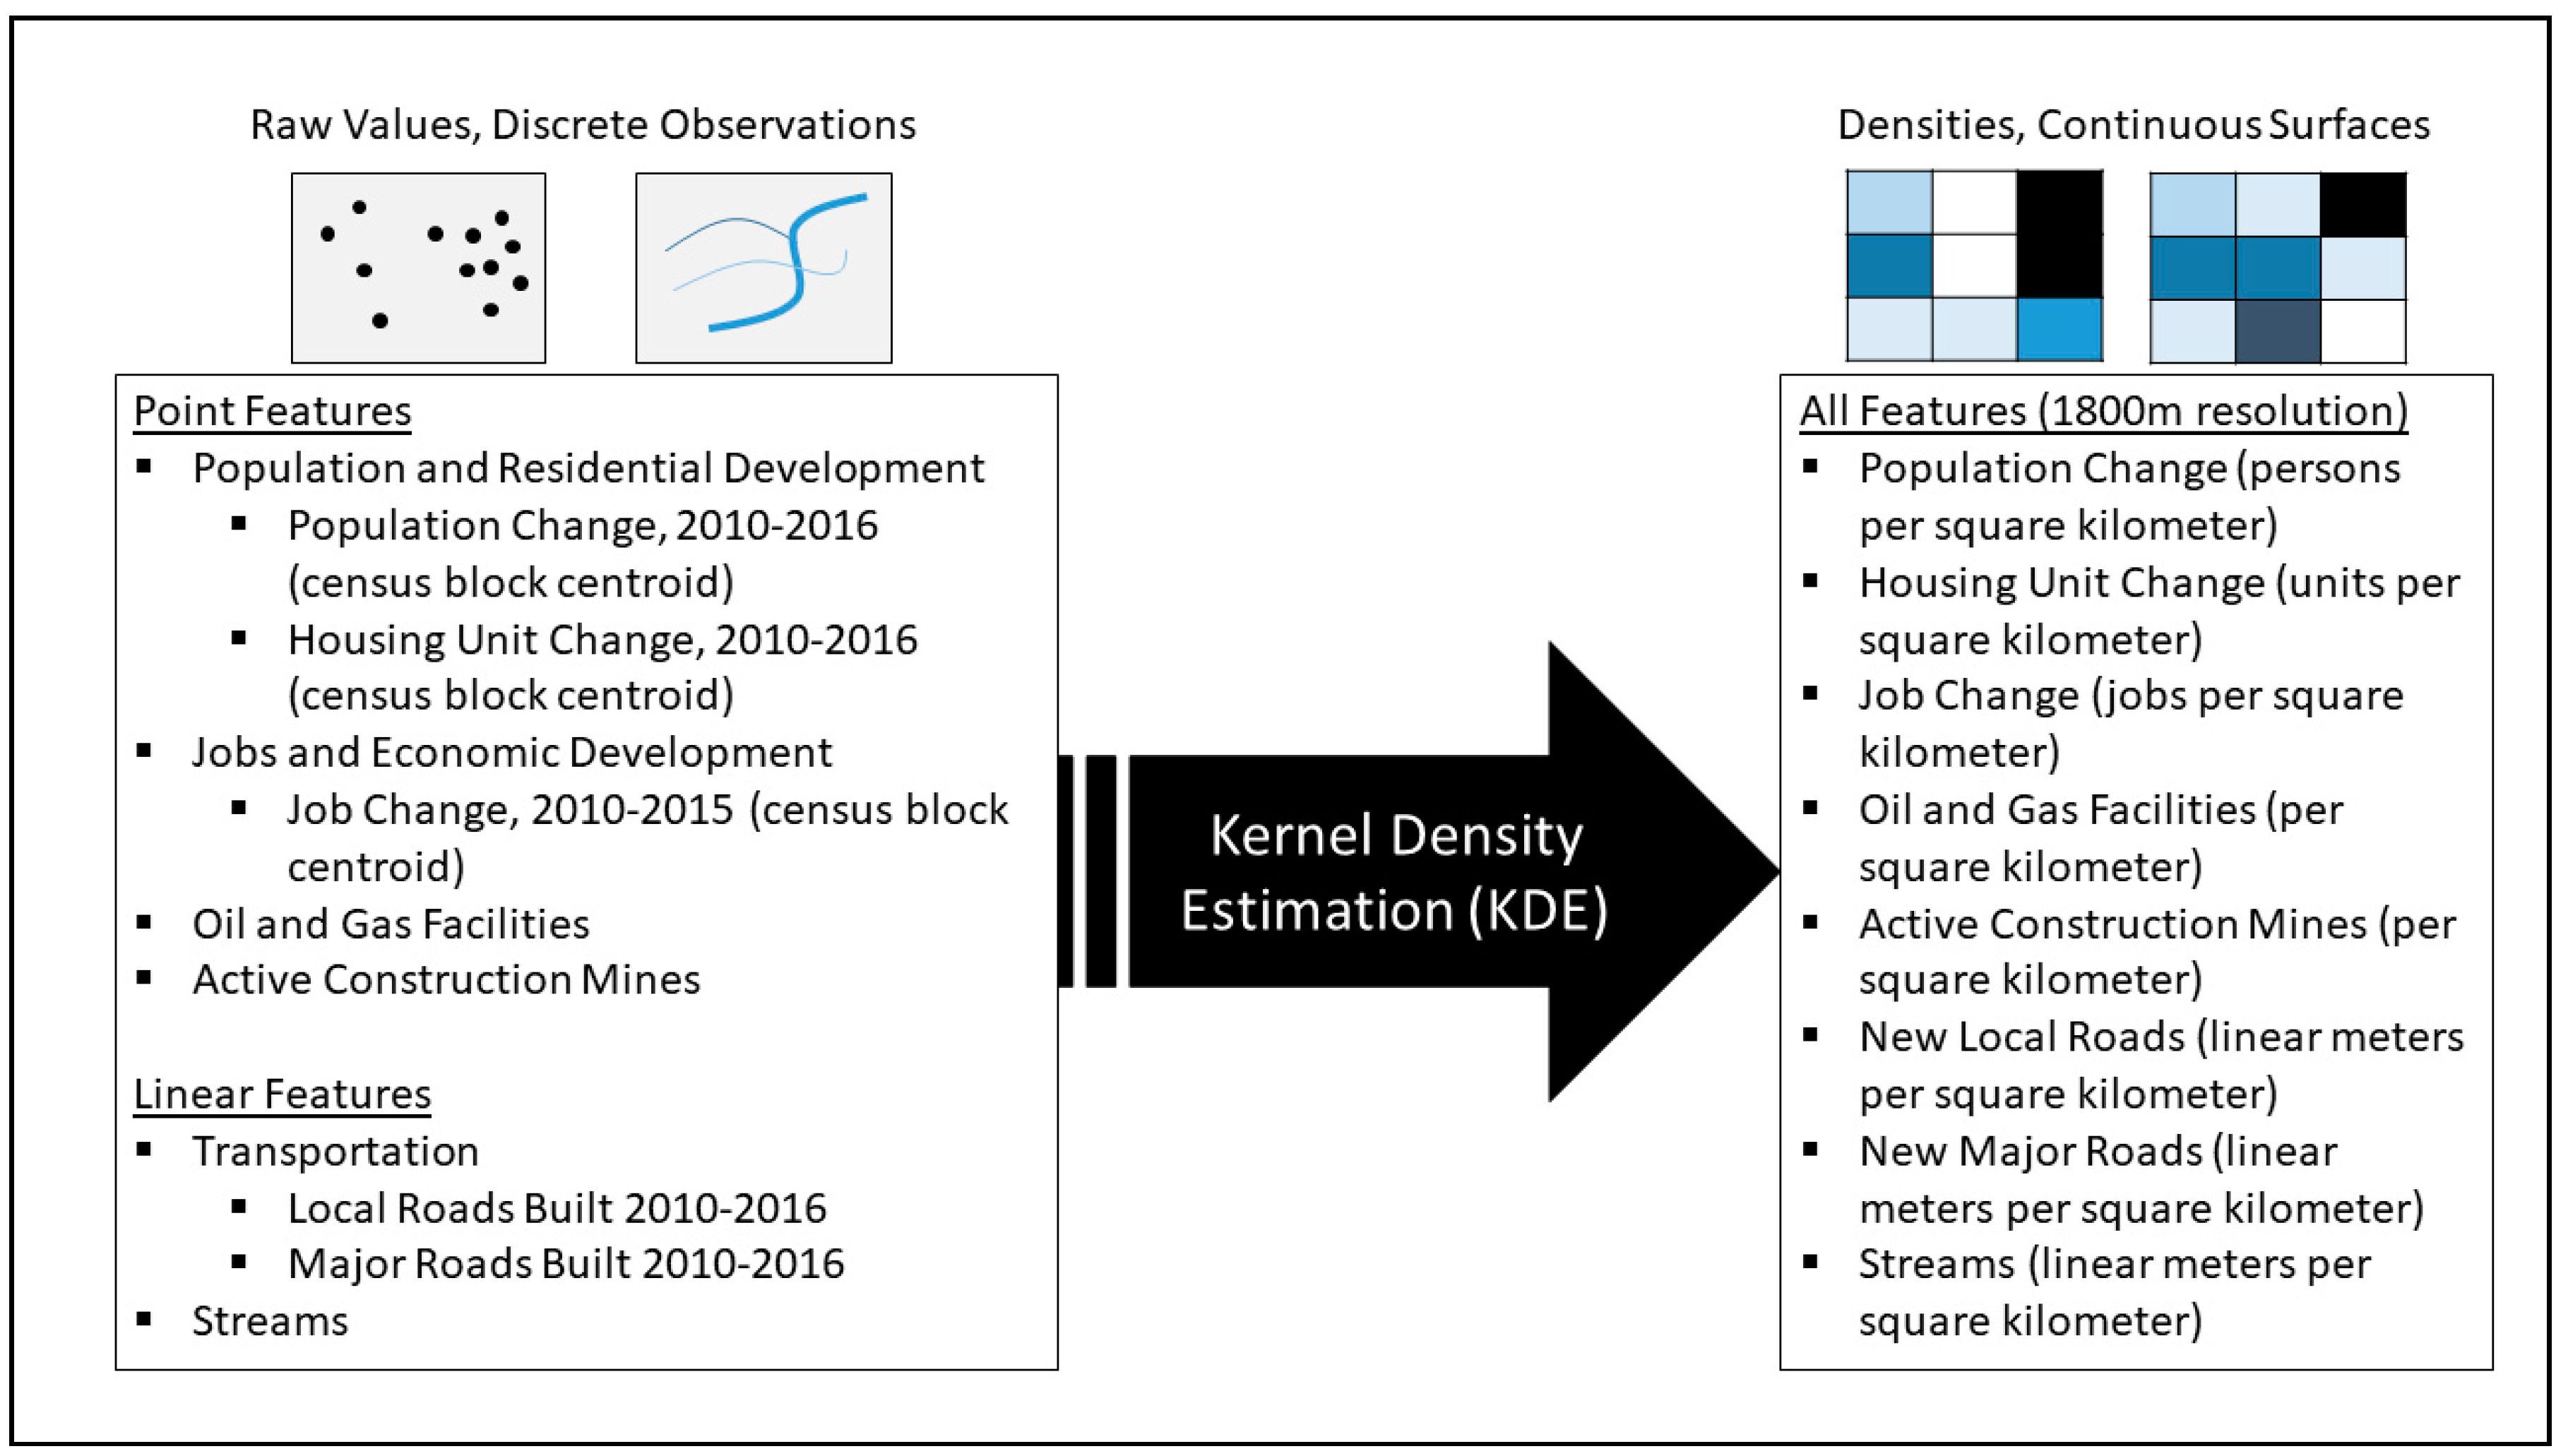Click Streams item under Linear Features
Screen dimensions: 2568x1456
click(x=270, y=1321)
